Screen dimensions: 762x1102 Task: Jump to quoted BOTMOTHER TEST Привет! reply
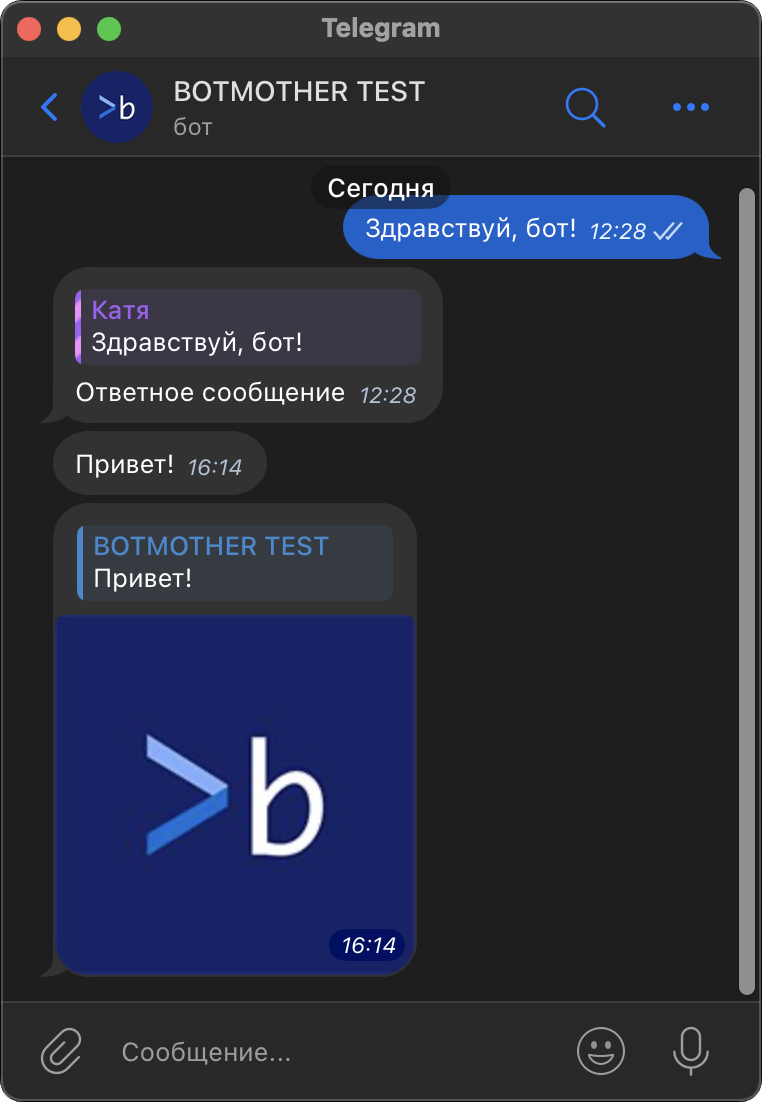(235, 562)
